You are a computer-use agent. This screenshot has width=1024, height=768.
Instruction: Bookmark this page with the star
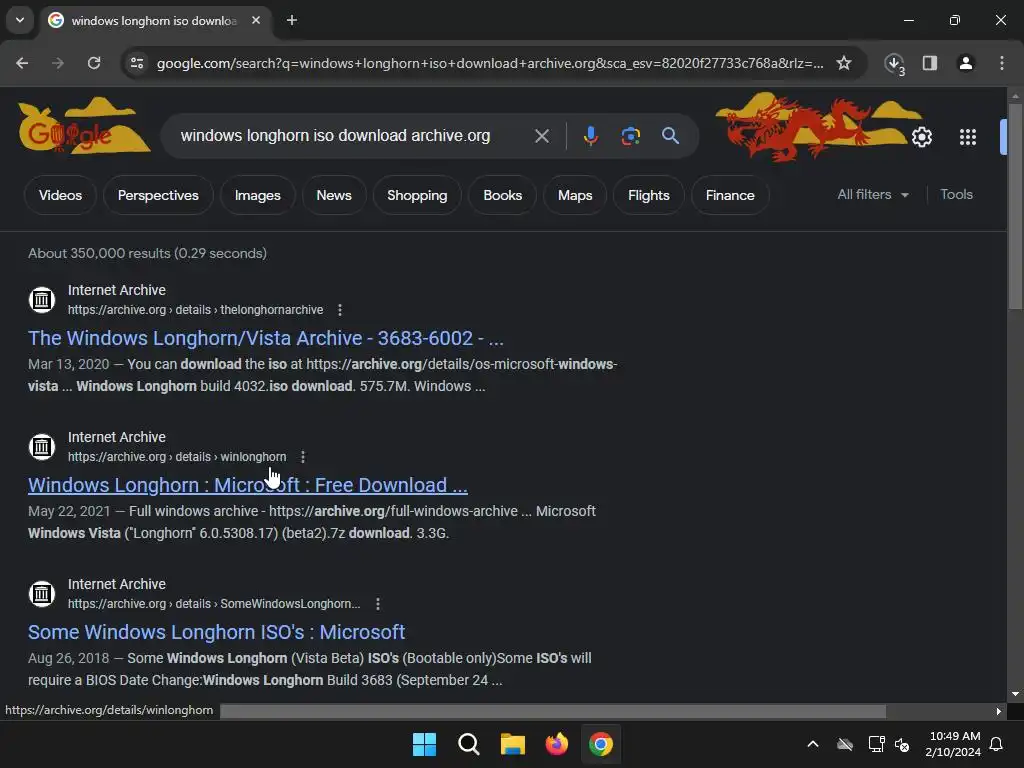[844, 63]
